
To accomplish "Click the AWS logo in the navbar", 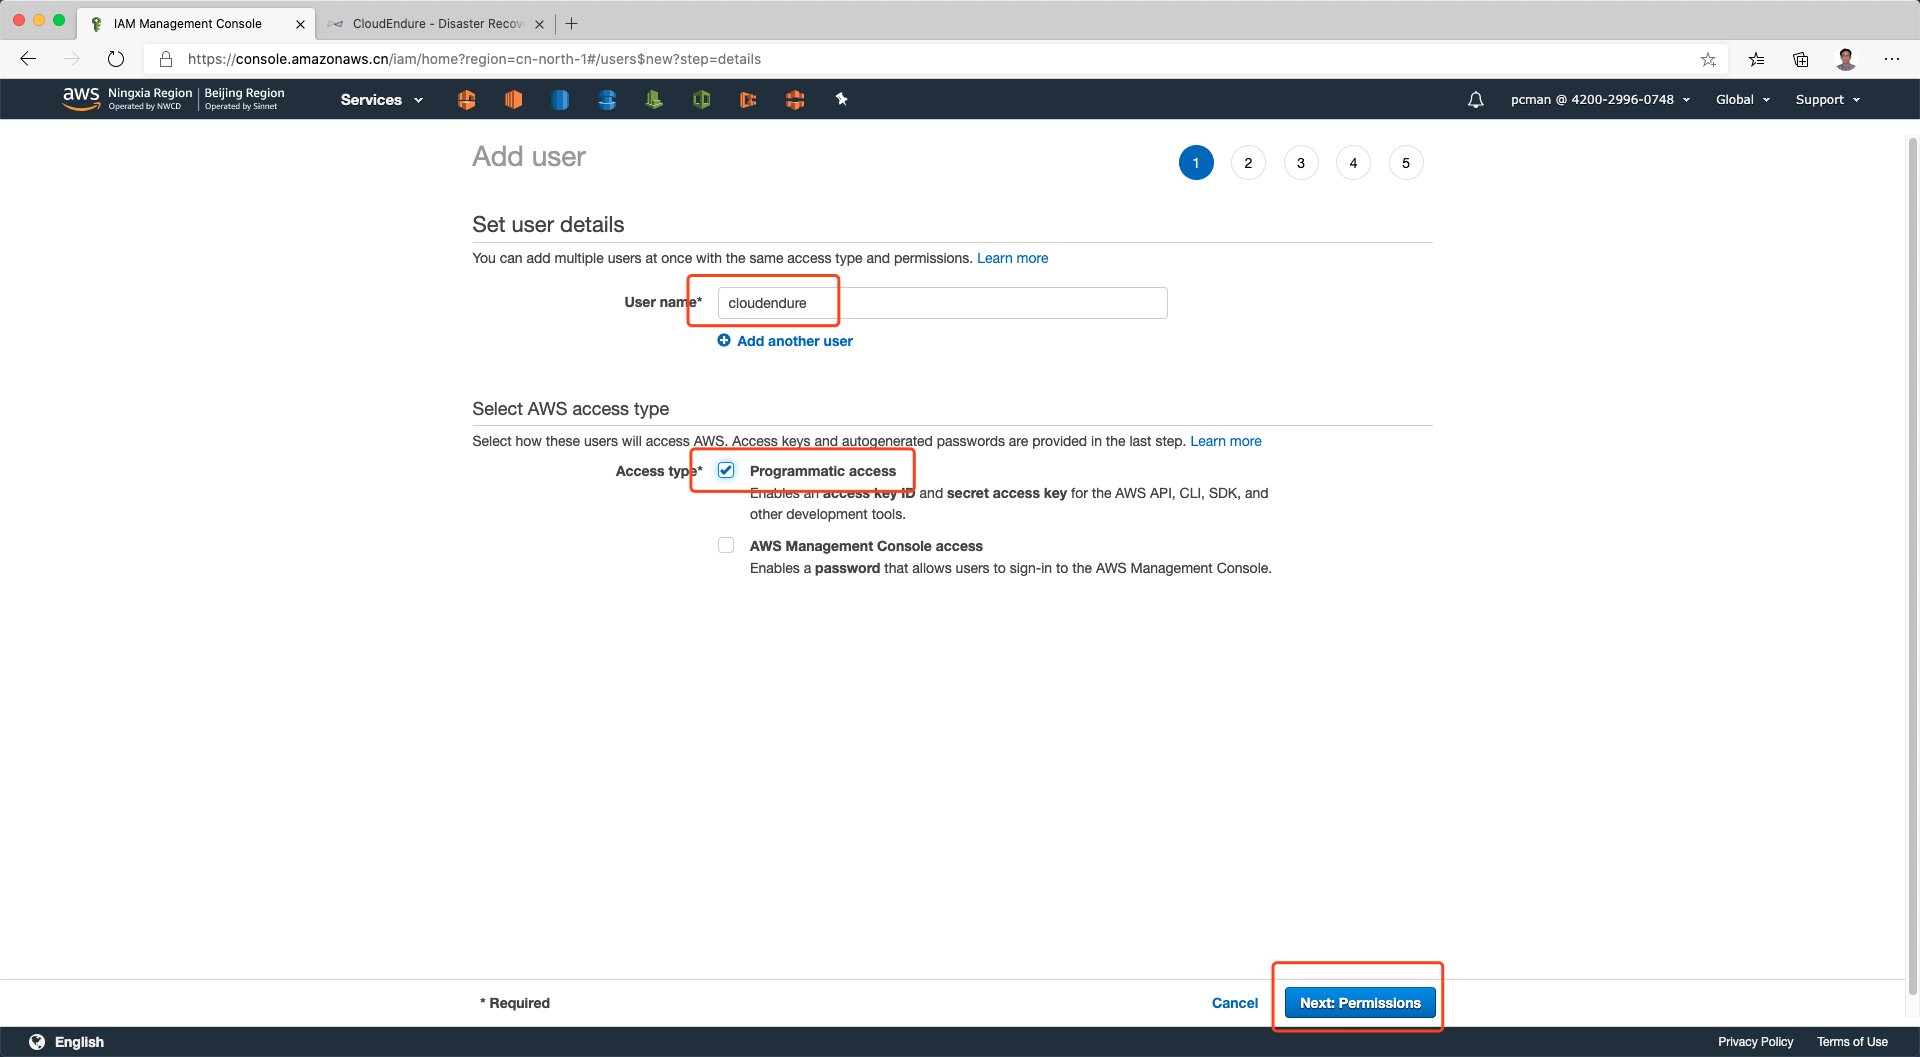I will (x=81, y=98).
